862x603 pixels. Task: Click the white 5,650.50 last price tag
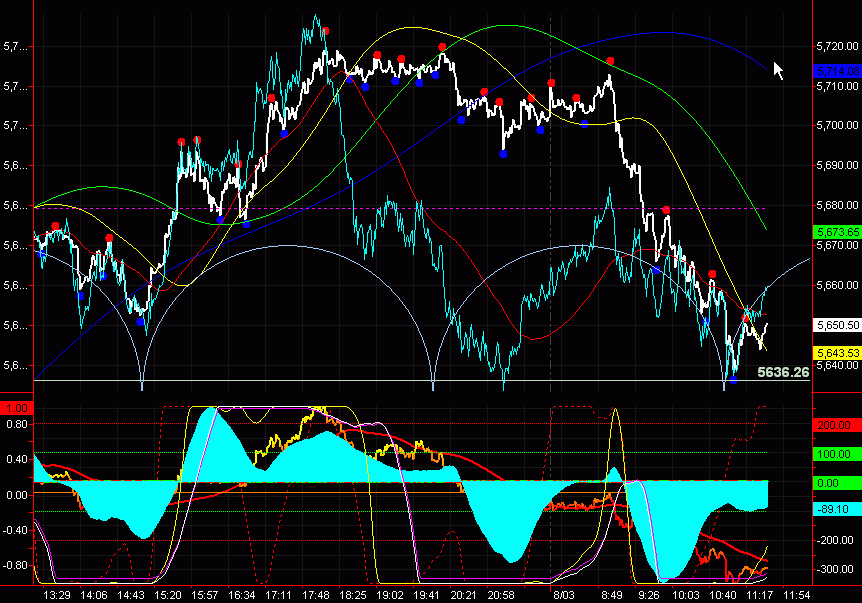pos(836,325)
